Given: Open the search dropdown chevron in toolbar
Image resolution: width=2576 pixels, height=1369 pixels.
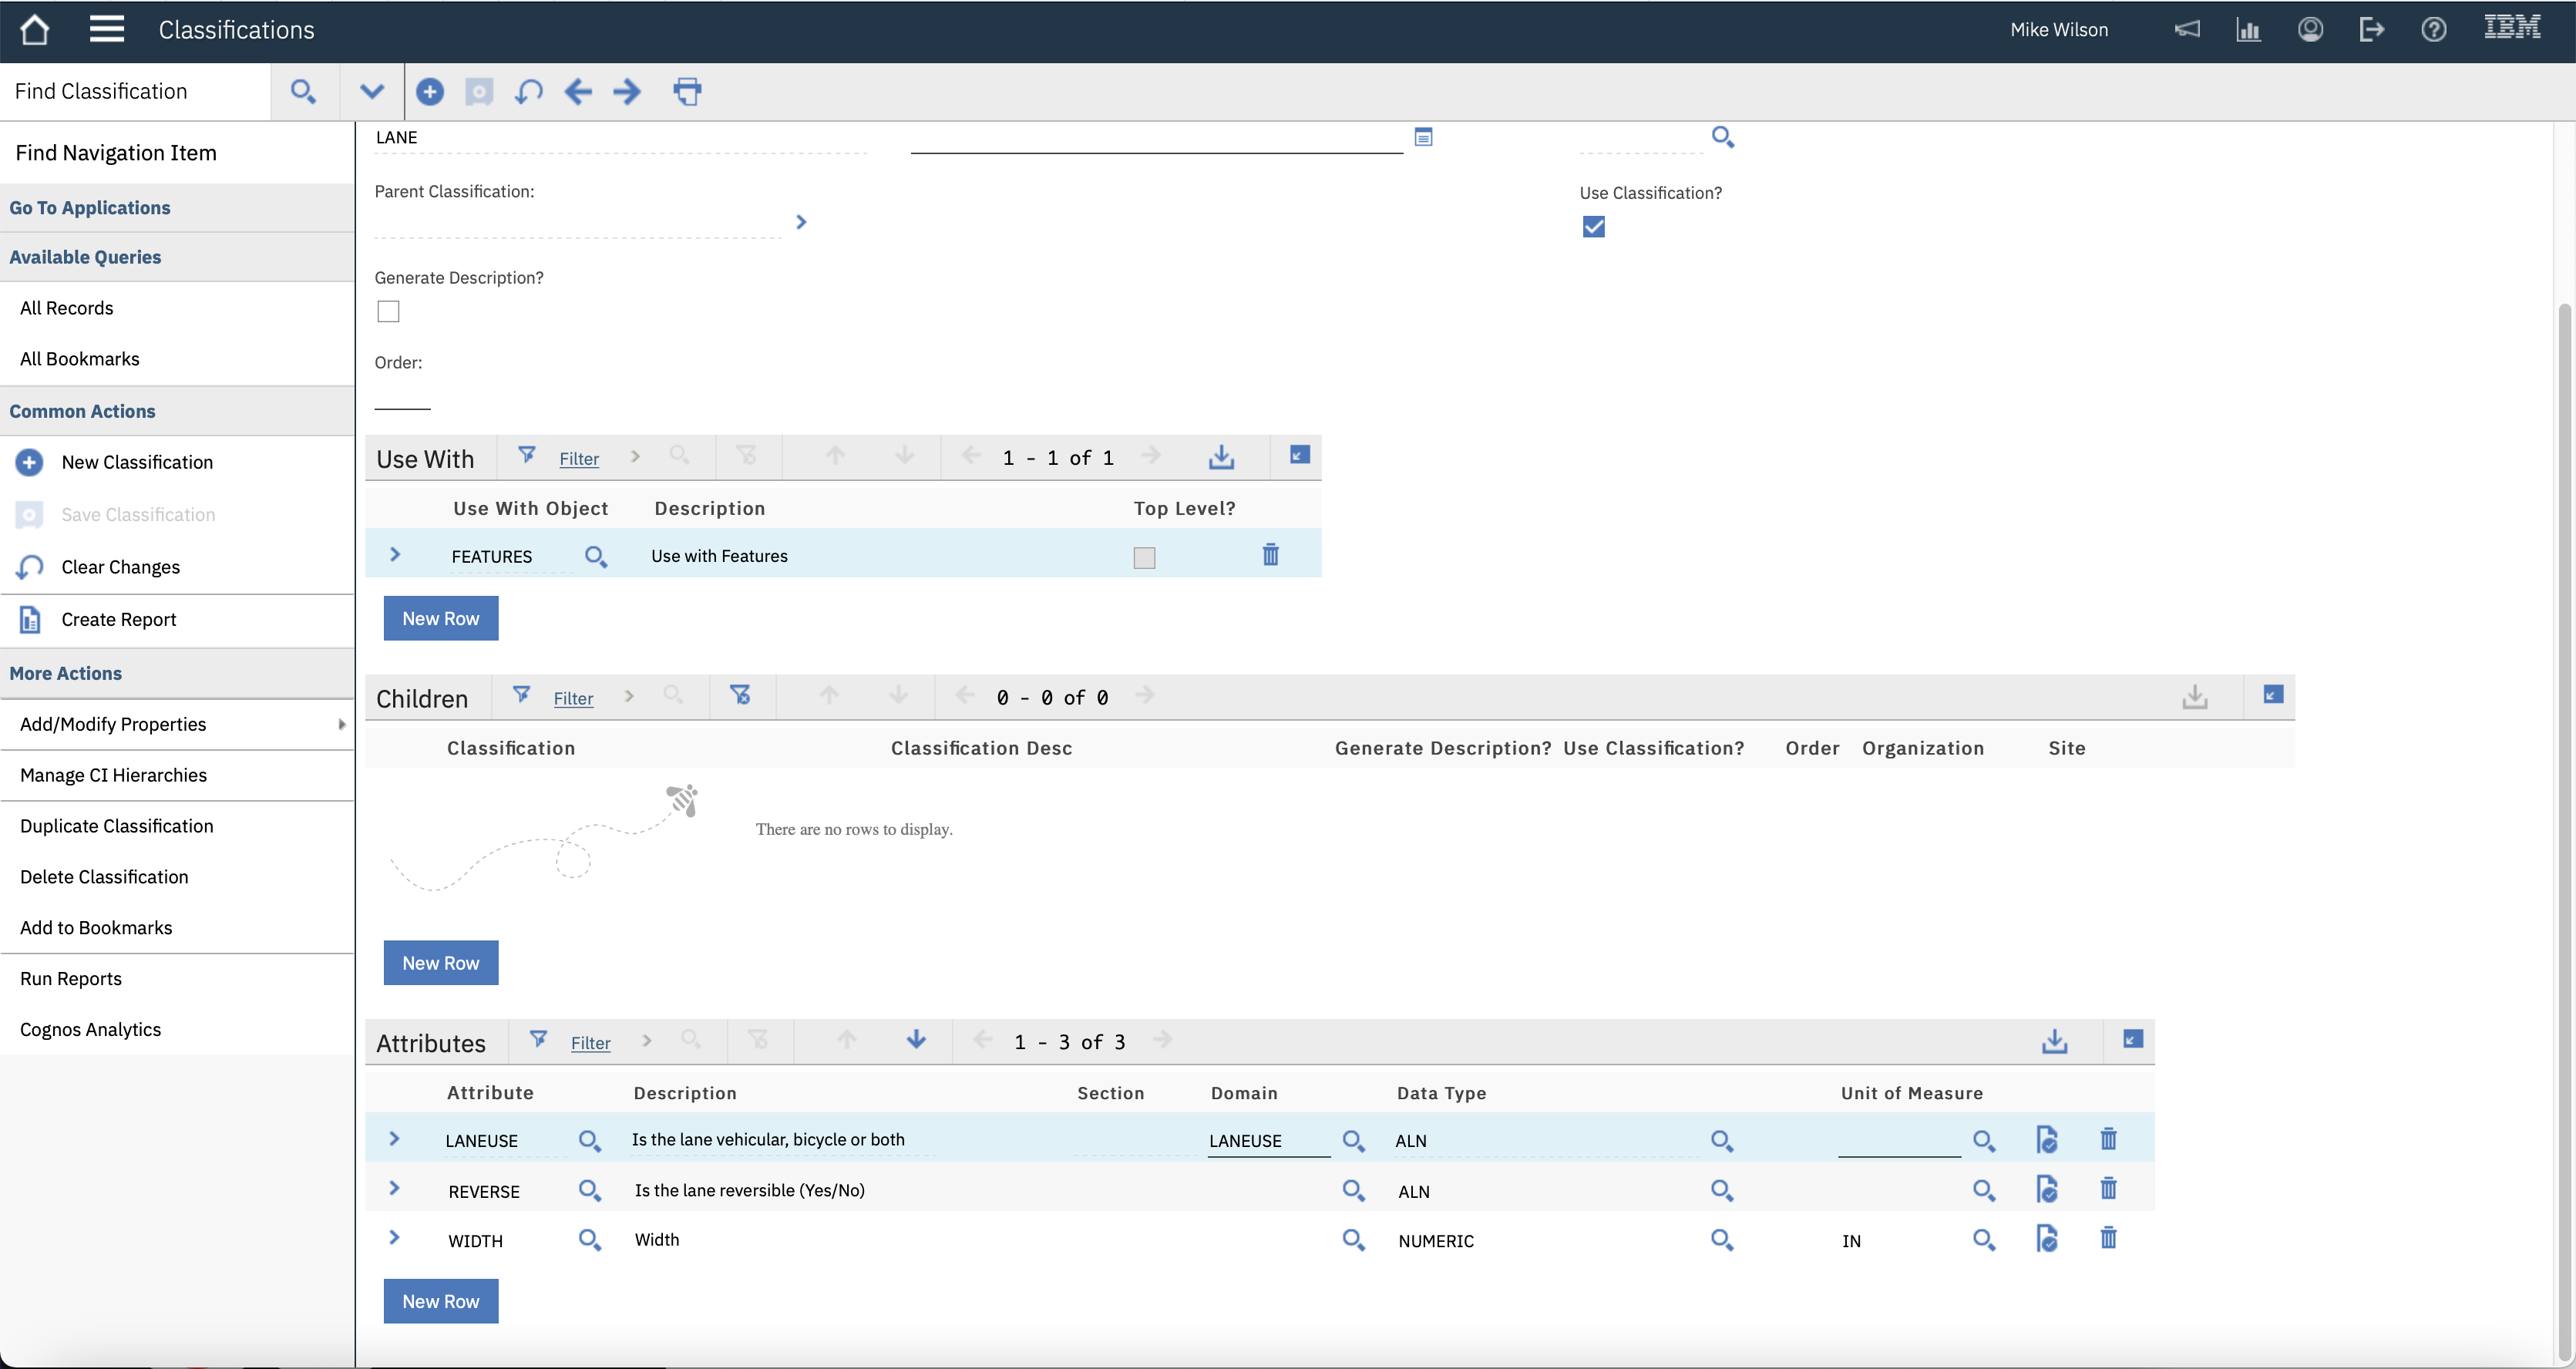Looking at the screenshot, I should click(x=372, y=92).
